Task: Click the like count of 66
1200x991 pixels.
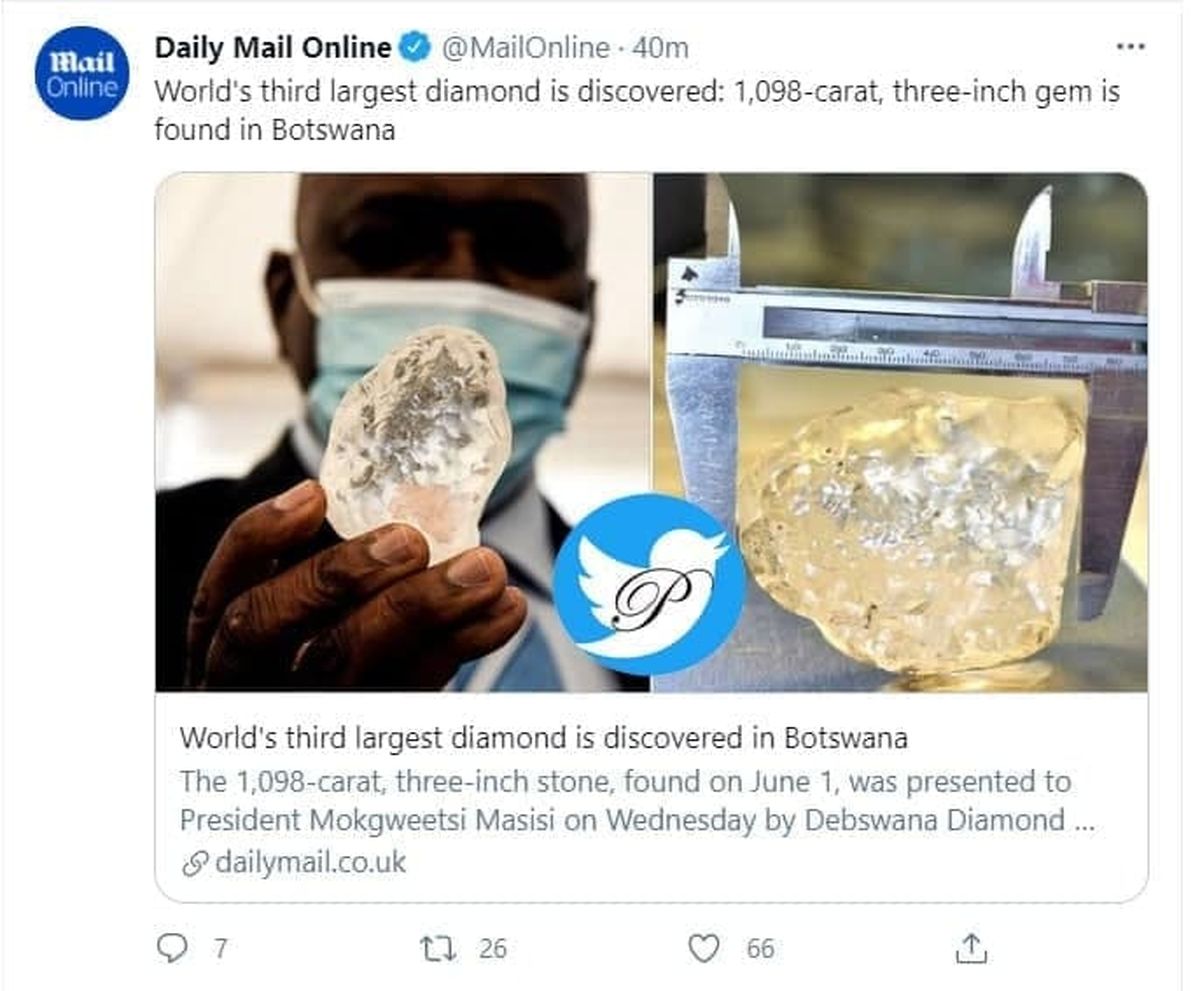Action: [x=760, y=948]
